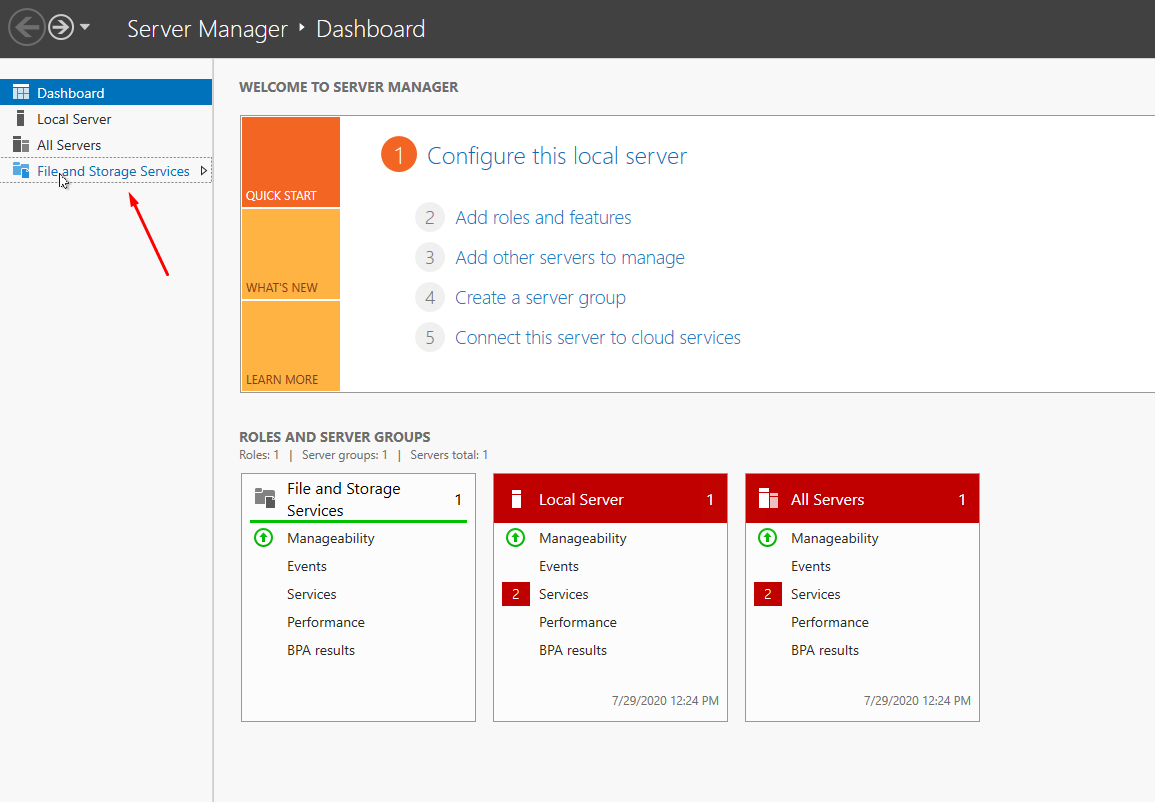
Task: Open Local Server in the sidebar
Action: click(74, 119)
